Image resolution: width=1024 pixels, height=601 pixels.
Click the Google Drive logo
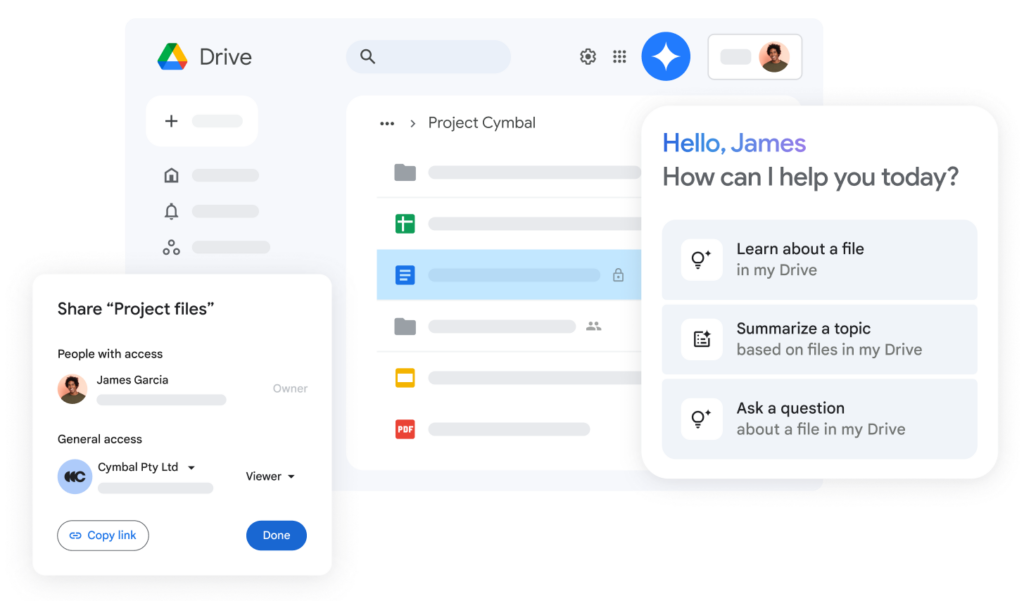(173, 57)
